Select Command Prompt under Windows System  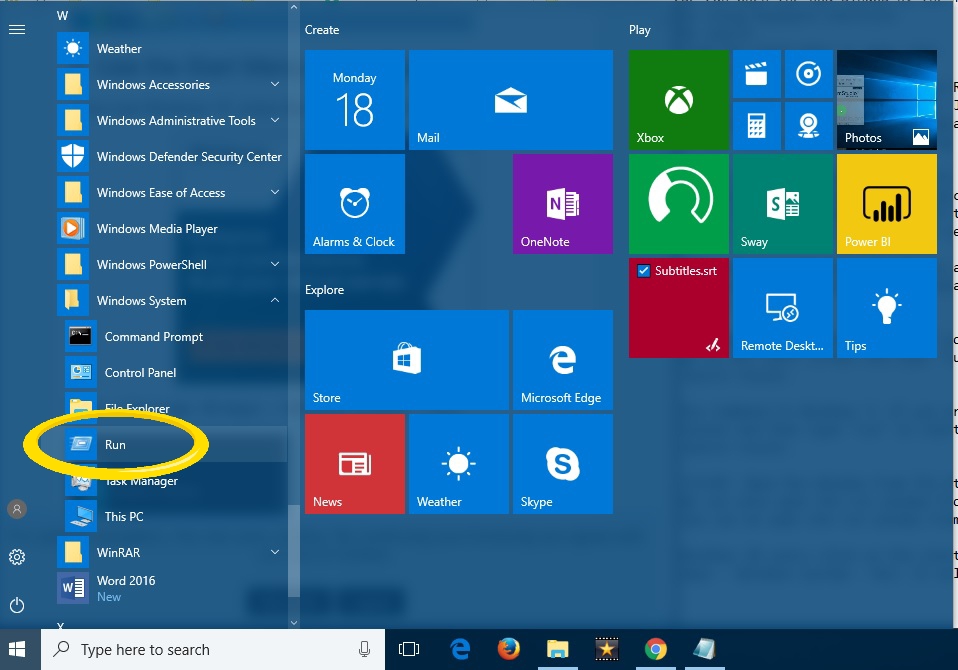tap(154, 337)
